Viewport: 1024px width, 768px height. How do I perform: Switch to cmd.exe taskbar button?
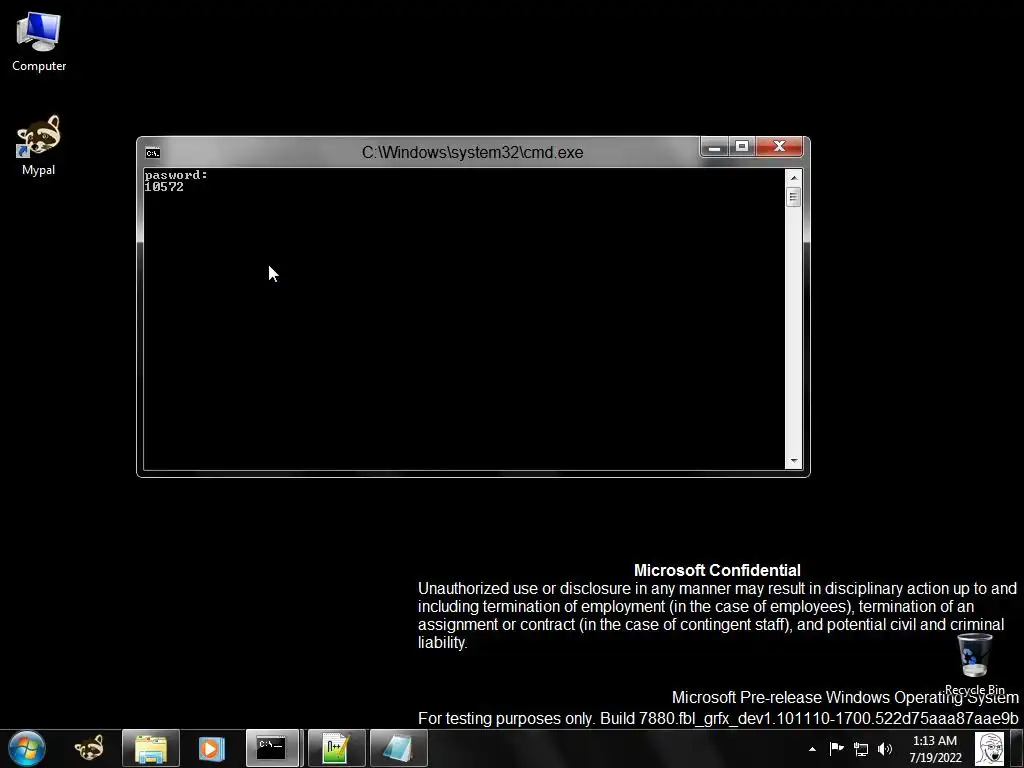click(272, 748)
